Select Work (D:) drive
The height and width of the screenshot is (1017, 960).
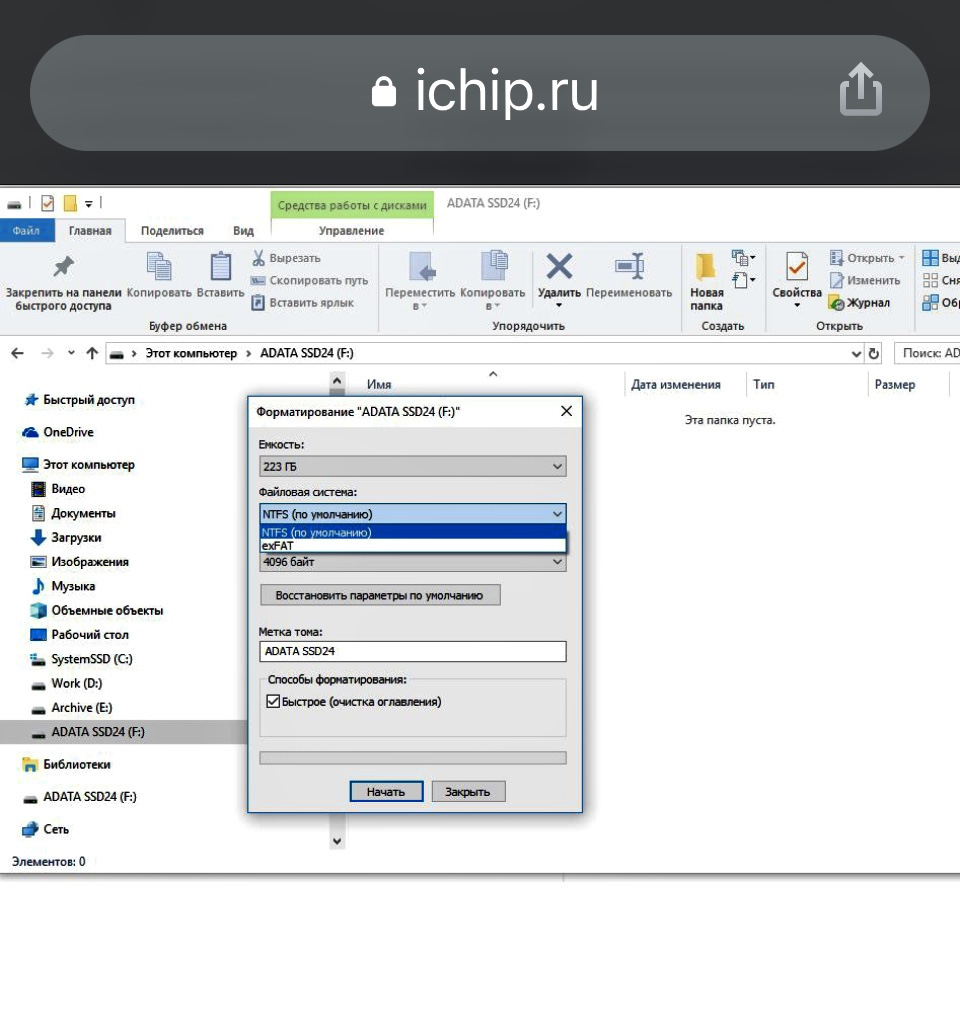click(67, 684)
